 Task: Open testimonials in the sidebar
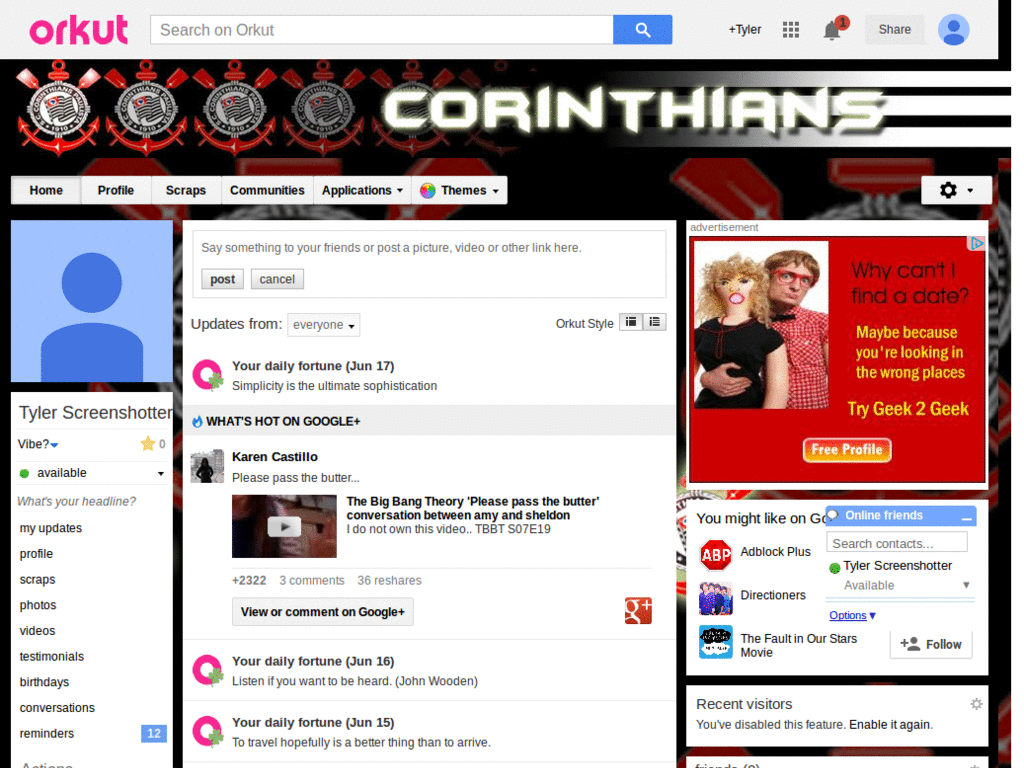[52, 656]
